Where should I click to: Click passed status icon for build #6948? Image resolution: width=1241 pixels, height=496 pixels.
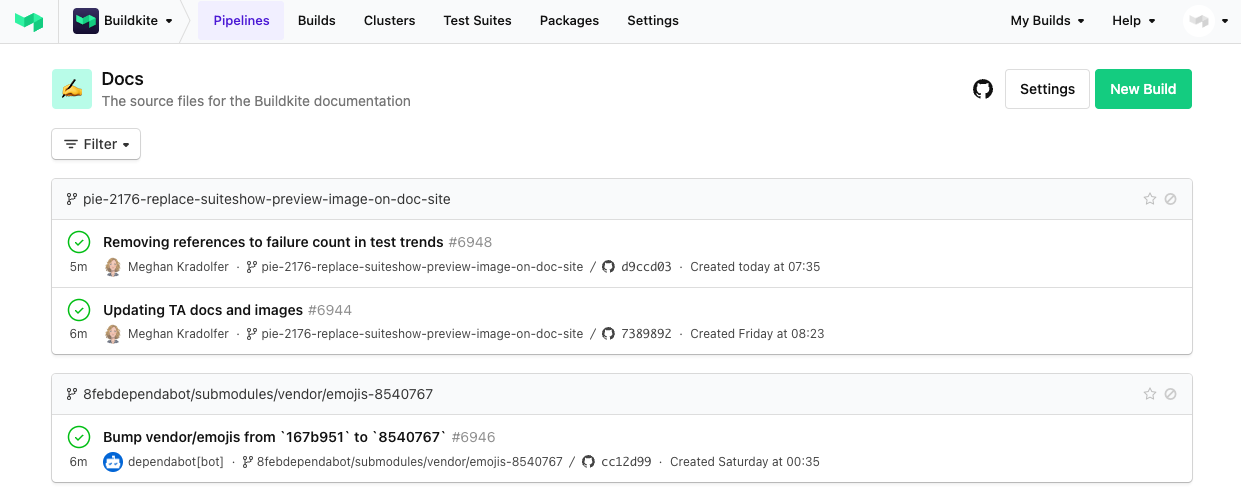tap(79, 242)
